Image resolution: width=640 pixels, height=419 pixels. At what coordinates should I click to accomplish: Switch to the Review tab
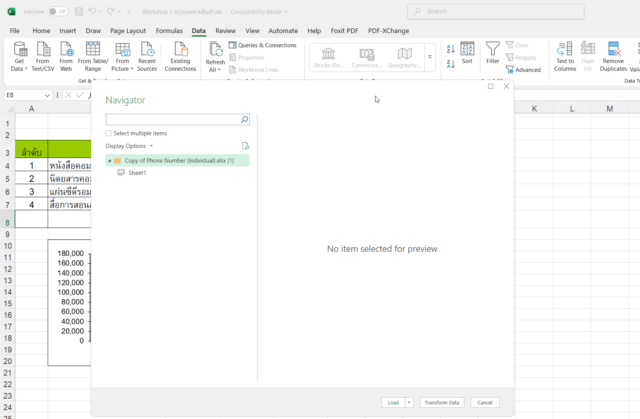point(225,31)
